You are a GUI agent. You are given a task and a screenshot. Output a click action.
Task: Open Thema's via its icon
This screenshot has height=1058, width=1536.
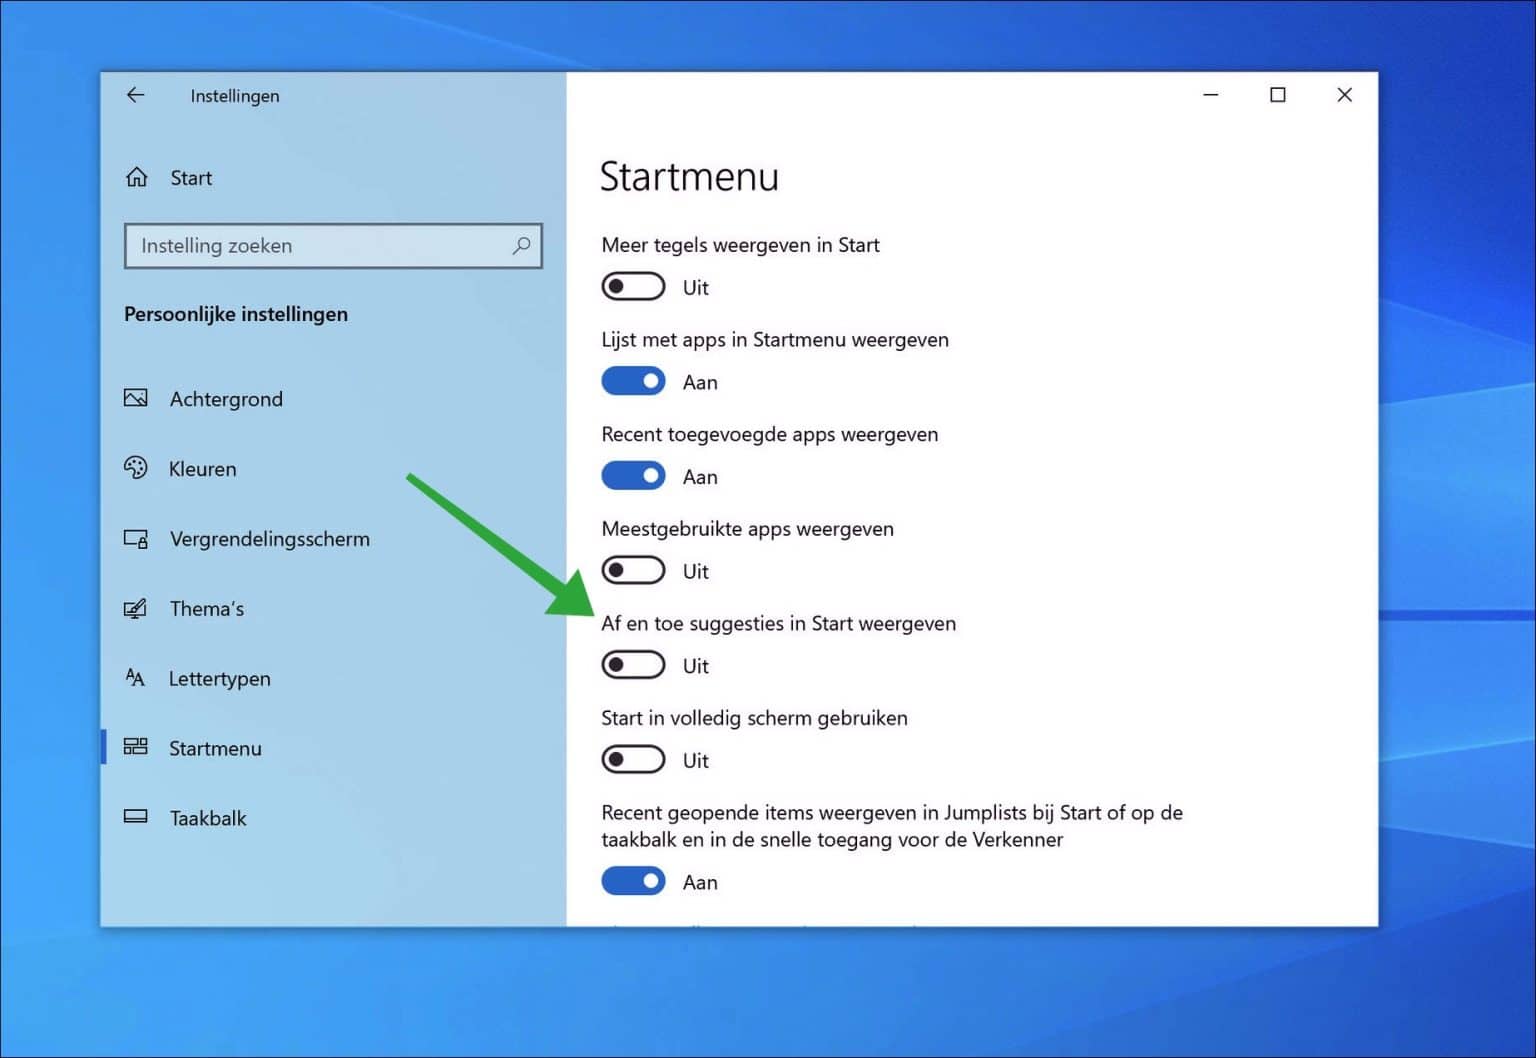pos(136,608)
